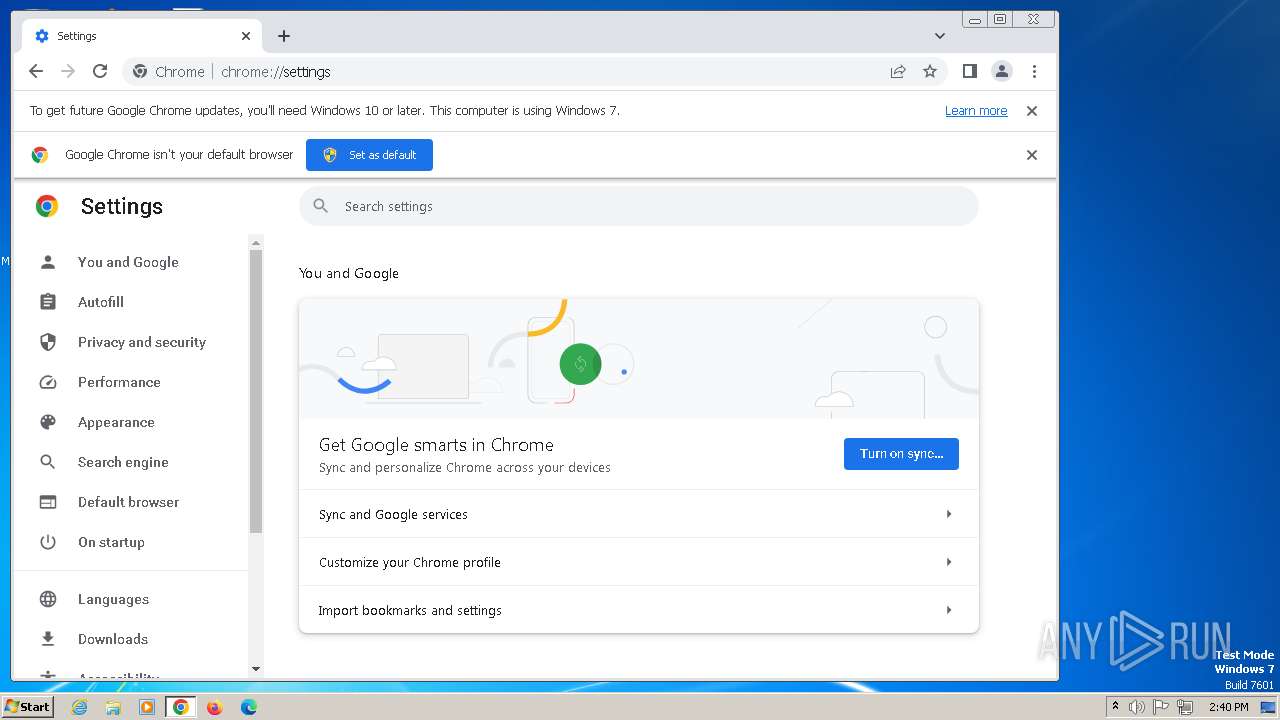1280x720 pixels.
Task: Open the Windows Start menu
Action: (x=28, y=707)
